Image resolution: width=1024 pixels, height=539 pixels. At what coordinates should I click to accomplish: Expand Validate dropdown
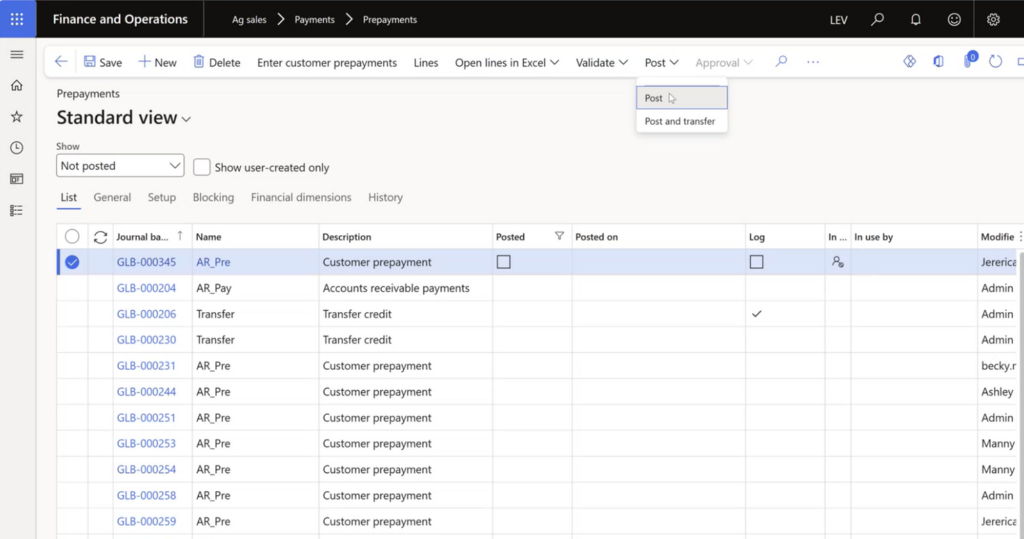(601, 63)
